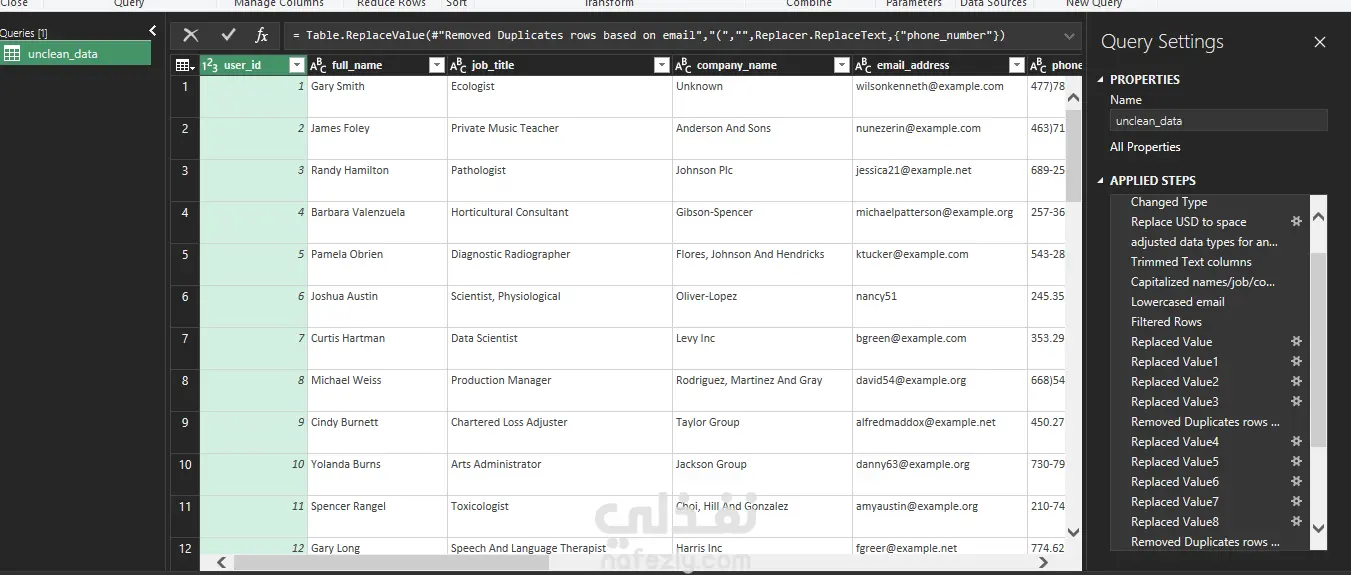Open settings gear for Replace USD to space
1351x575 pixels.
(x=1296, y=222)
